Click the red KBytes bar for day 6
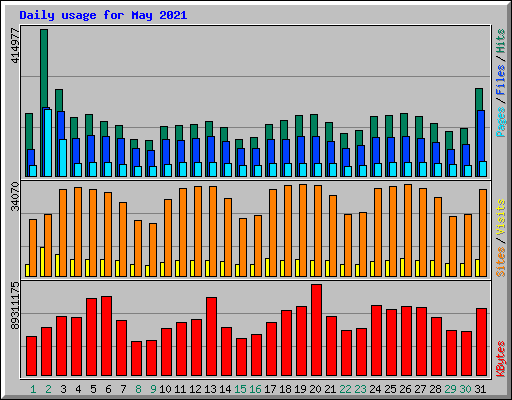Image resolution: width=512 pixels, height=400 pixels. 106,336
